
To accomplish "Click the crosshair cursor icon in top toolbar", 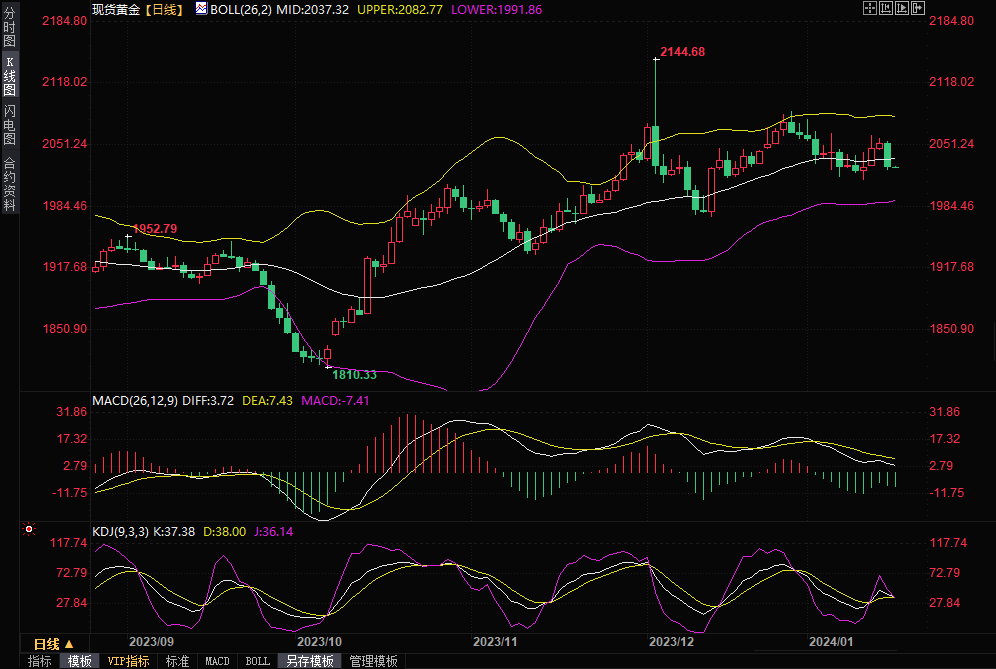I will [x=869, y=8].
